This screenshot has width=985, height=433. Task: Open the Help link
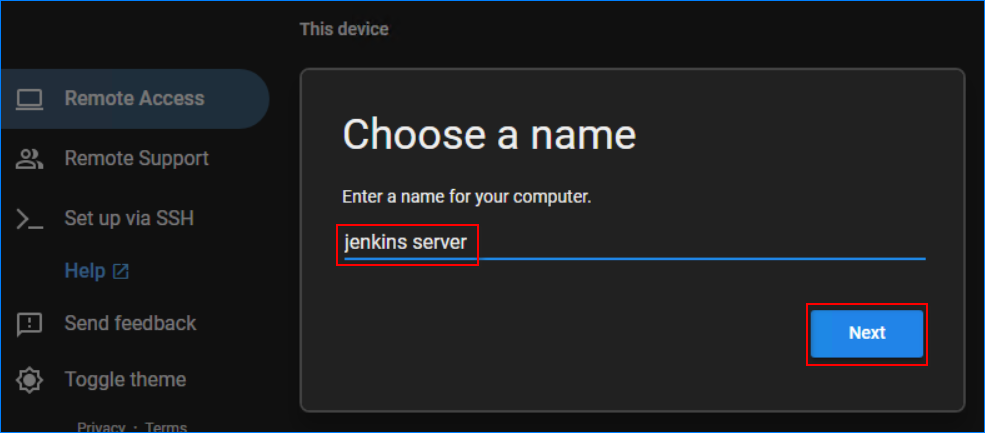[x=85, y=271]
